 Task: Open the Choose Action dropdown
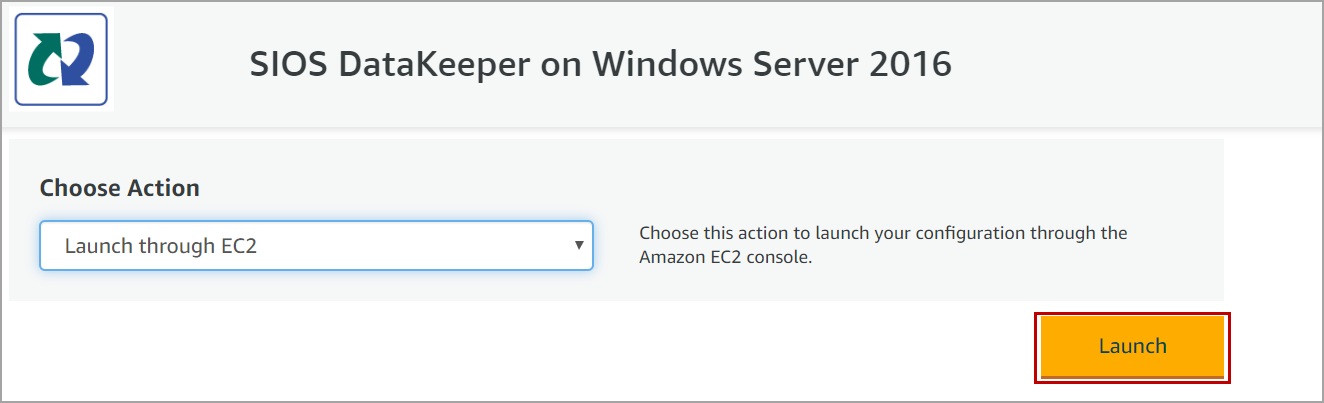tap(316, 245)
